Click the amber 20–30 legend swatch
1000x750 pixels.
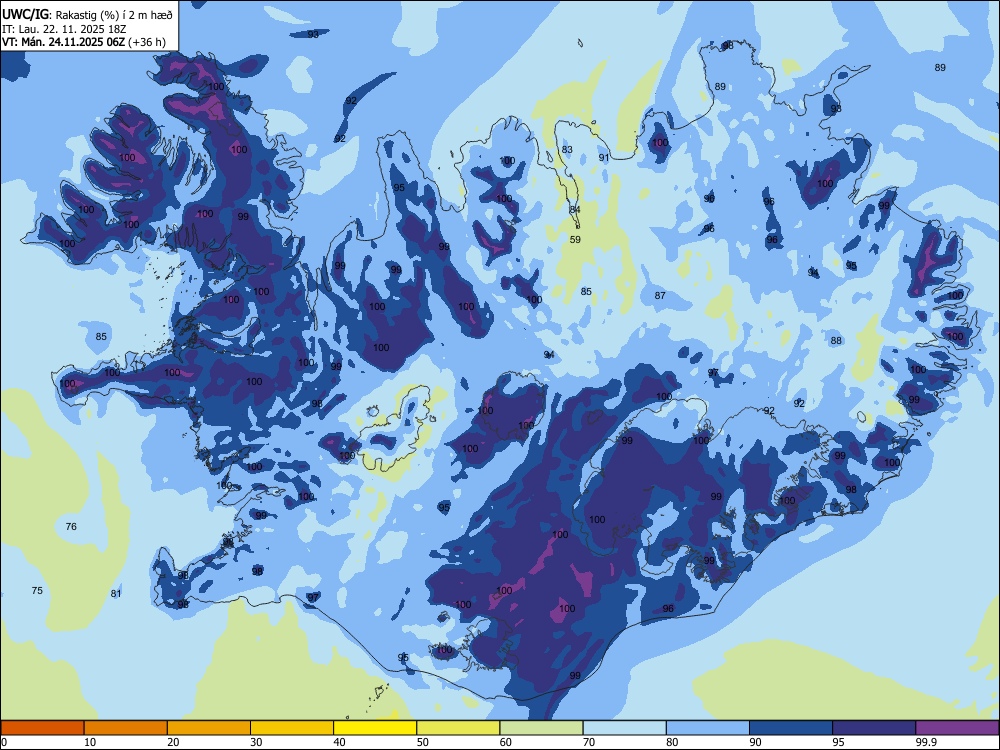(x=209, y=728)
